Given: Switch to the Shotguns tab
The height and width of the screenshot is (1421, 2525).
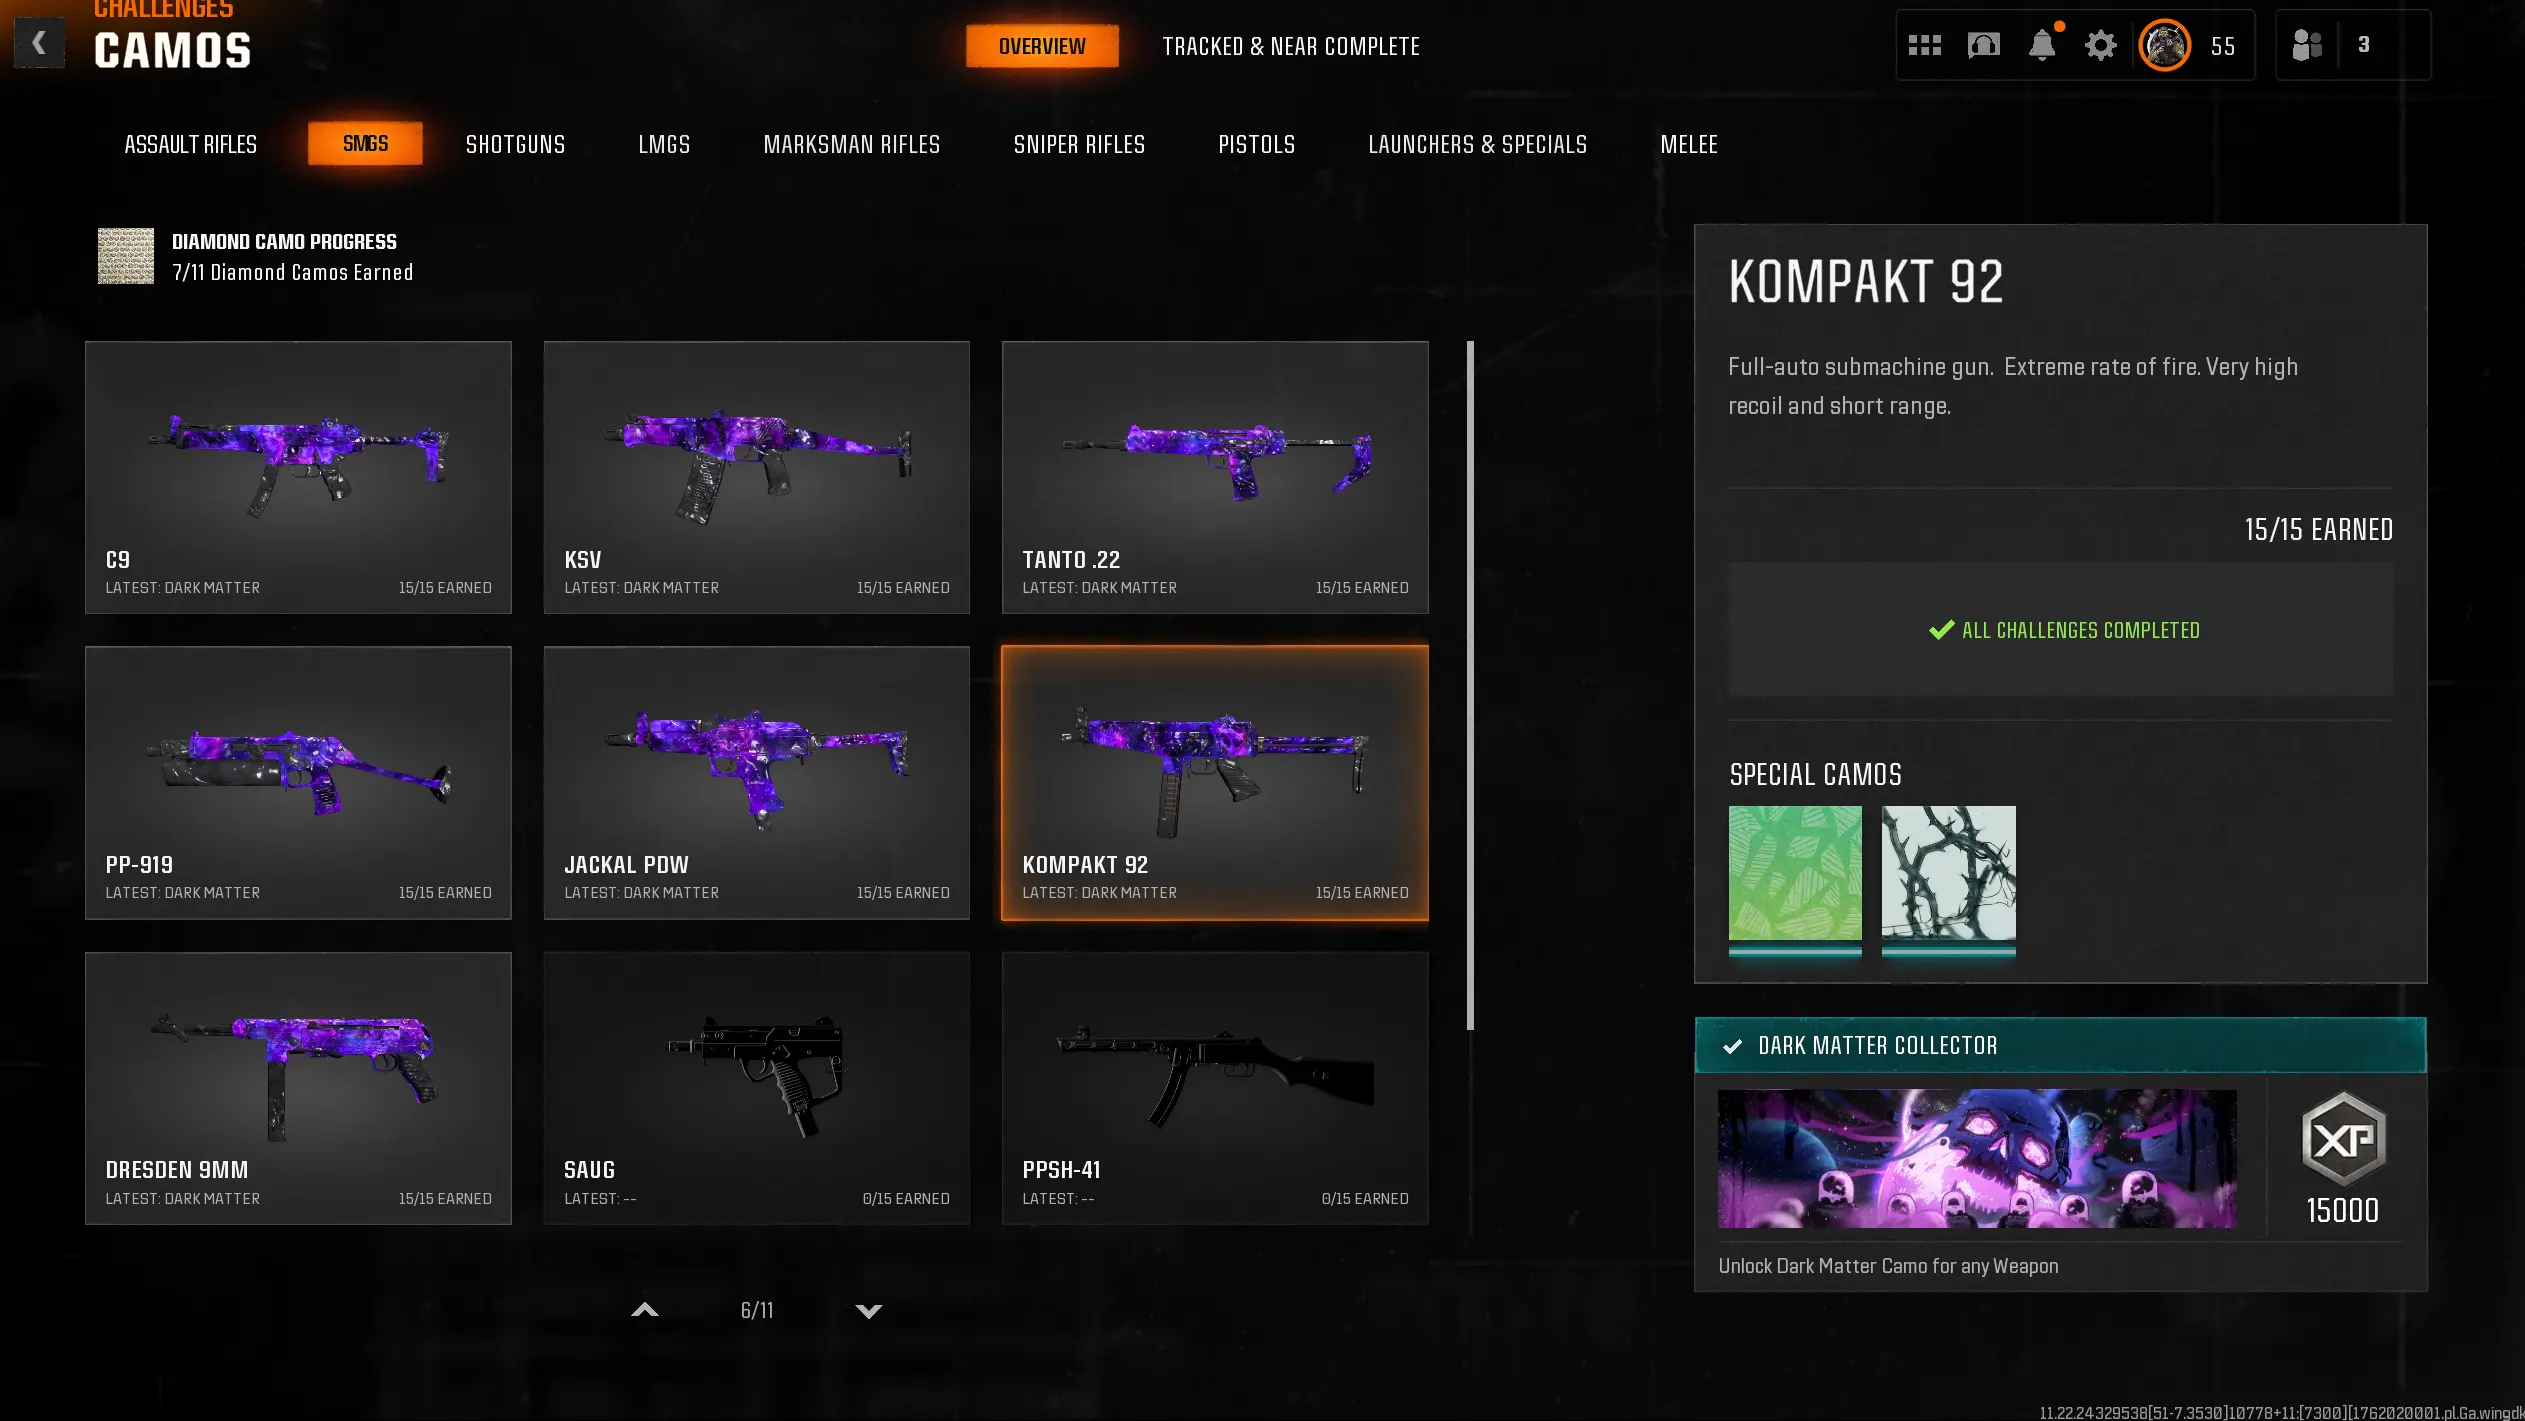Looking at the screenshot, I should click(515, 144).
